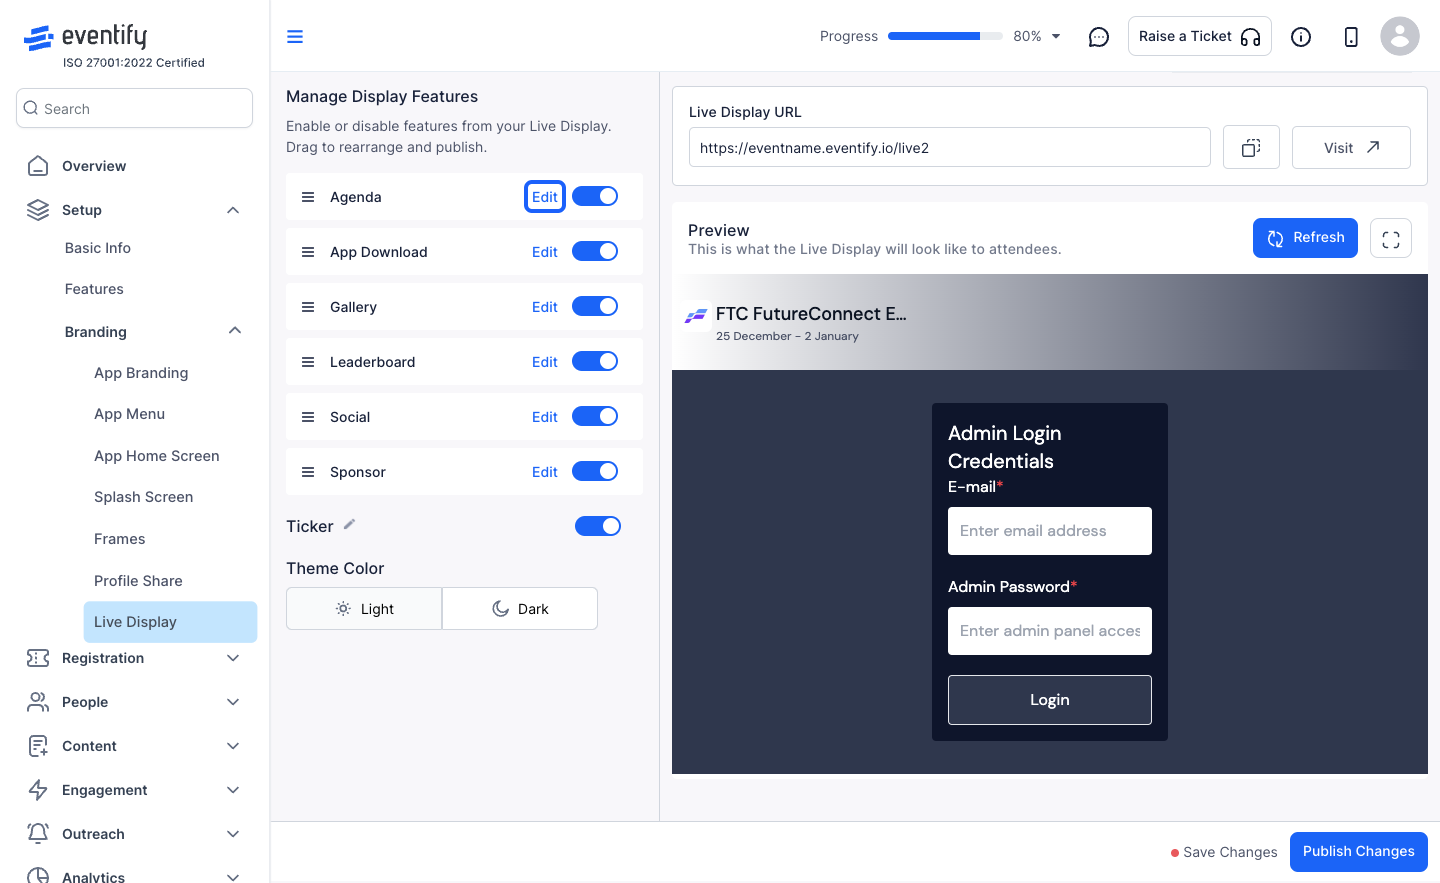Click the Live Display URL field
This screenshot has width=1440, height=883.
950,147
